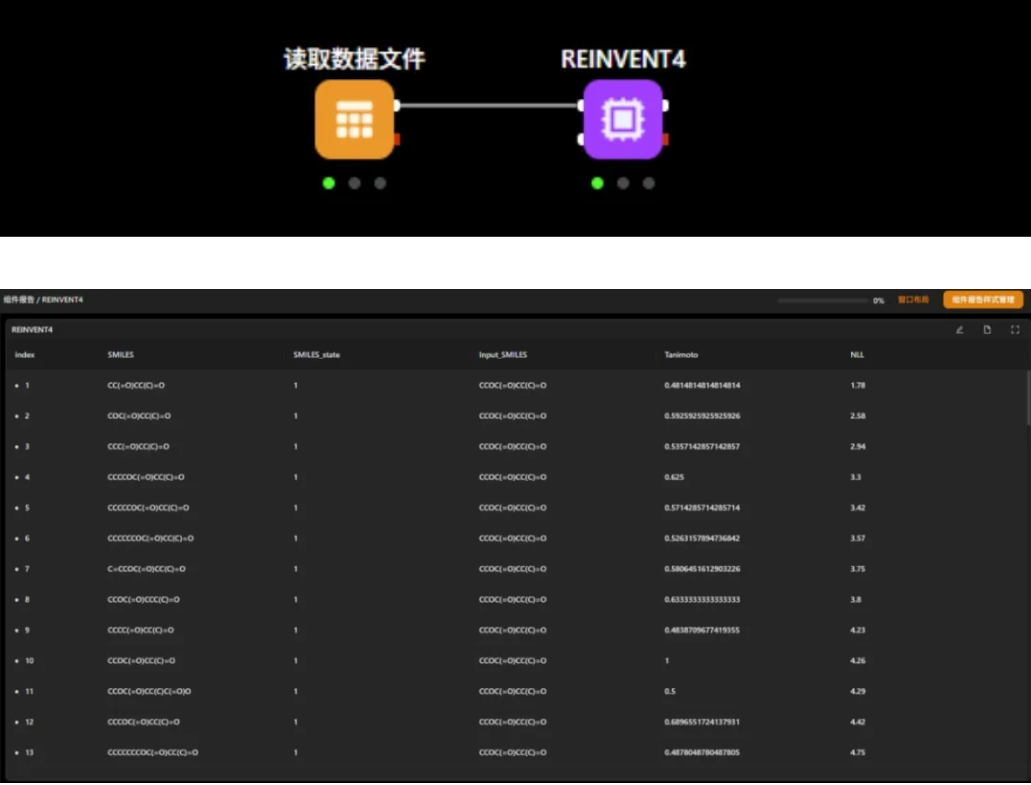This screenshot has width=1031, height=785.
Task: Select the orange 读取数据文件 node icon
Action: point(354,119)
